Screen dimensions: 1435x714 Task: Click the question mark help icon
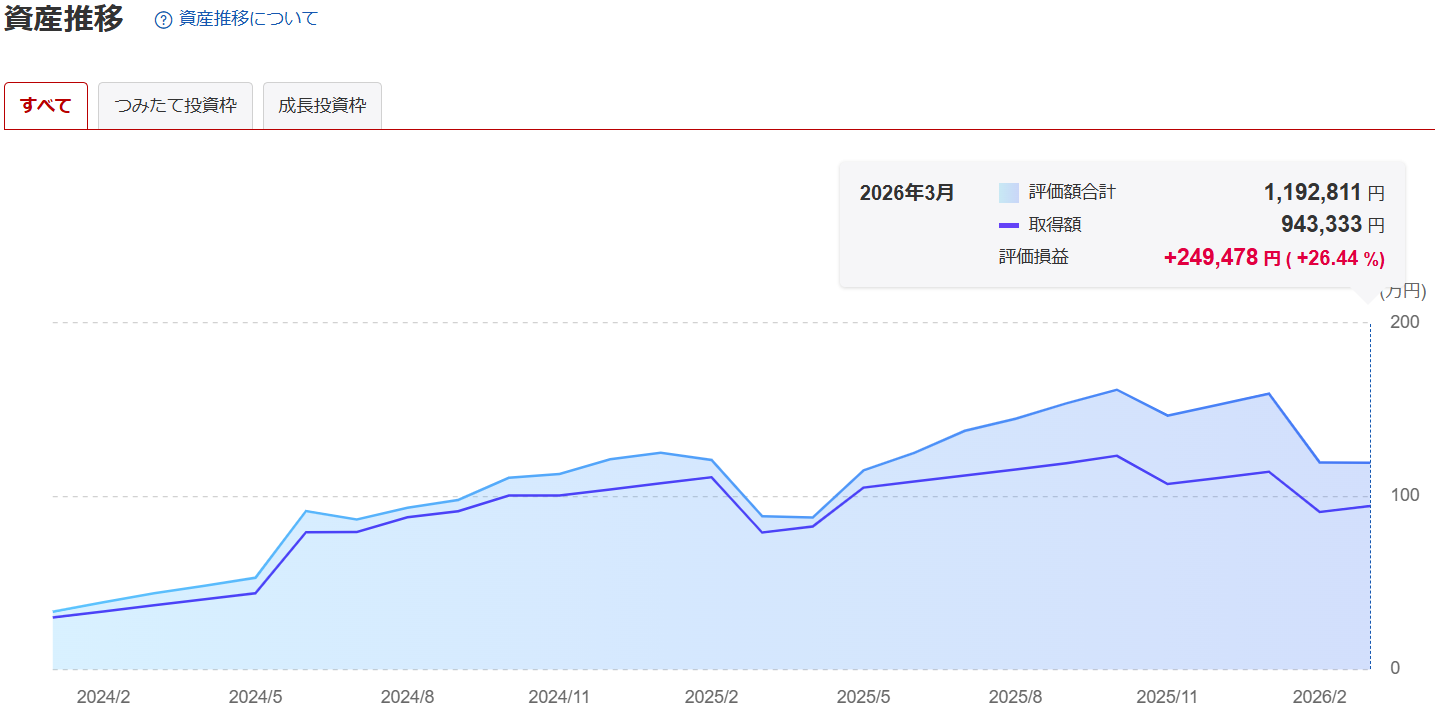tap(164, 20)
